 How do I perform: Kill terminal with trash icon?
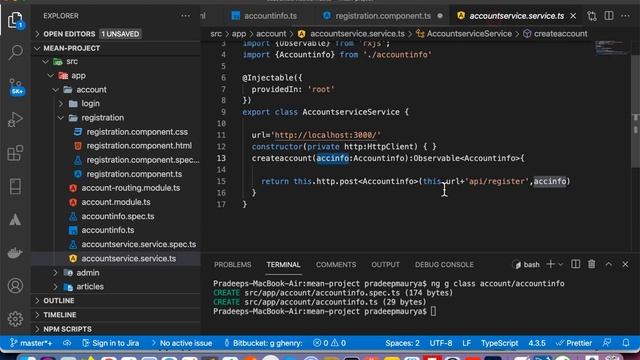pos(591,264)
